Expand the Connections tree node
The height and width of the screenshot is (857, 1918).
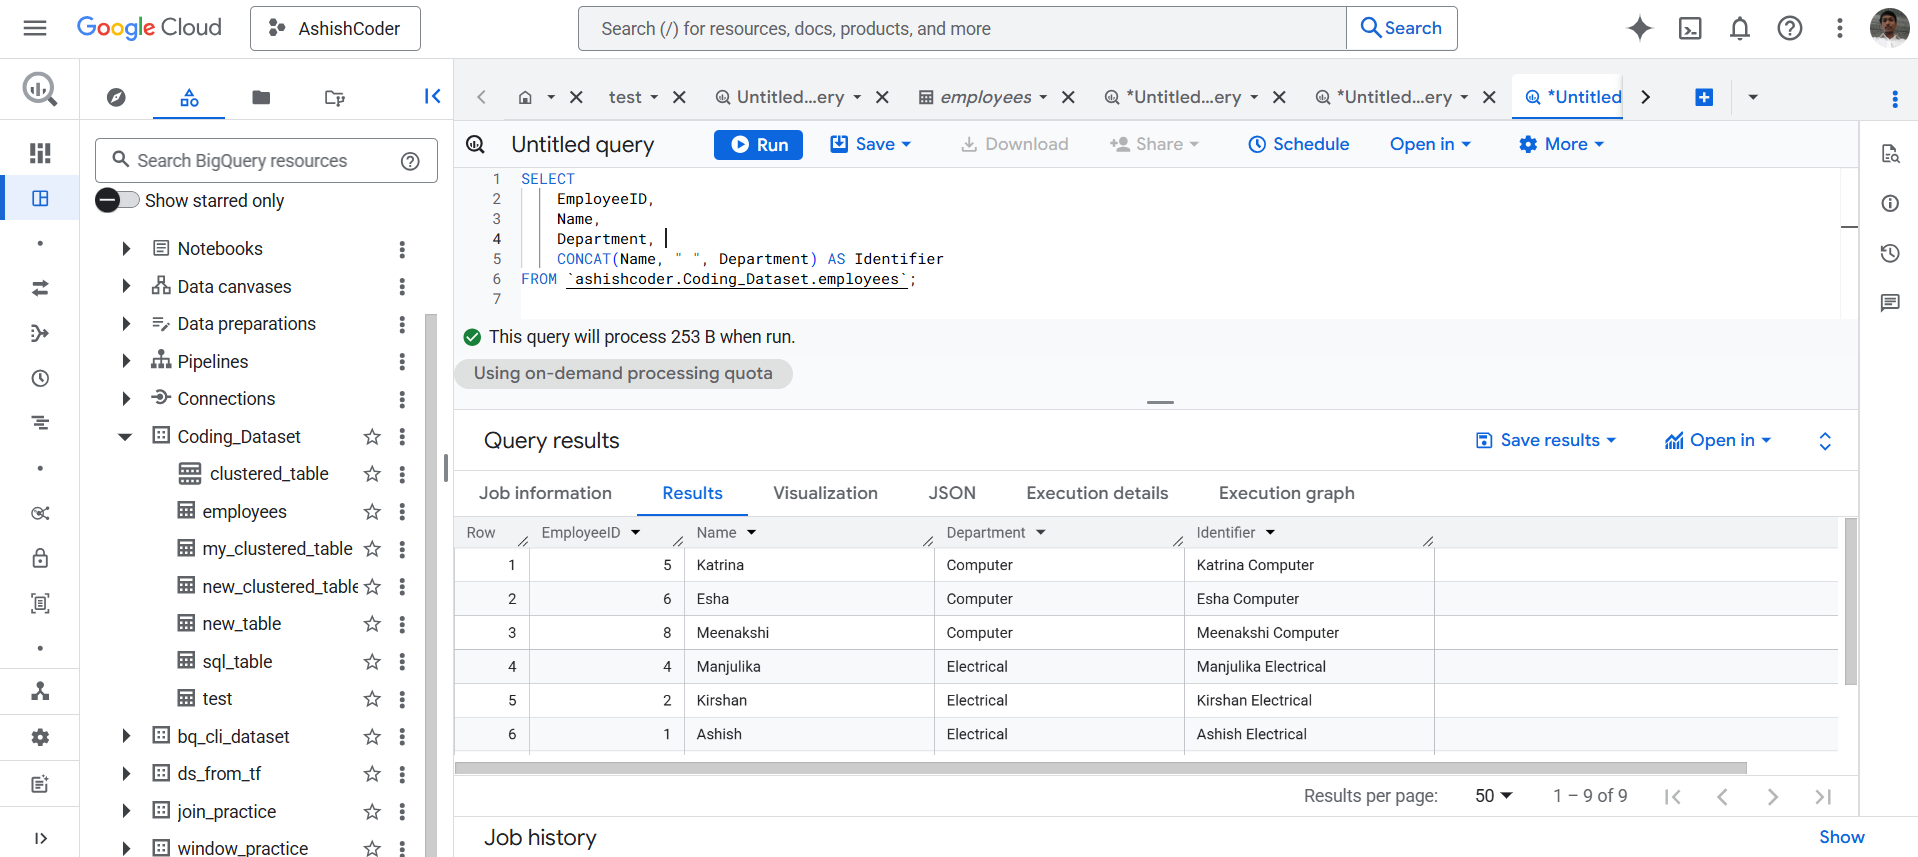click(126, 398)
